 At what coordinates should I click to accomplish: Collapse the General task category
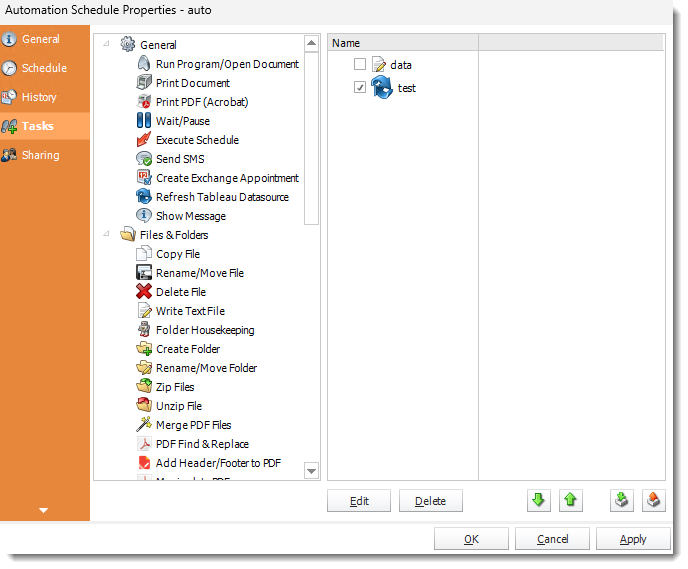pos(106,45)
